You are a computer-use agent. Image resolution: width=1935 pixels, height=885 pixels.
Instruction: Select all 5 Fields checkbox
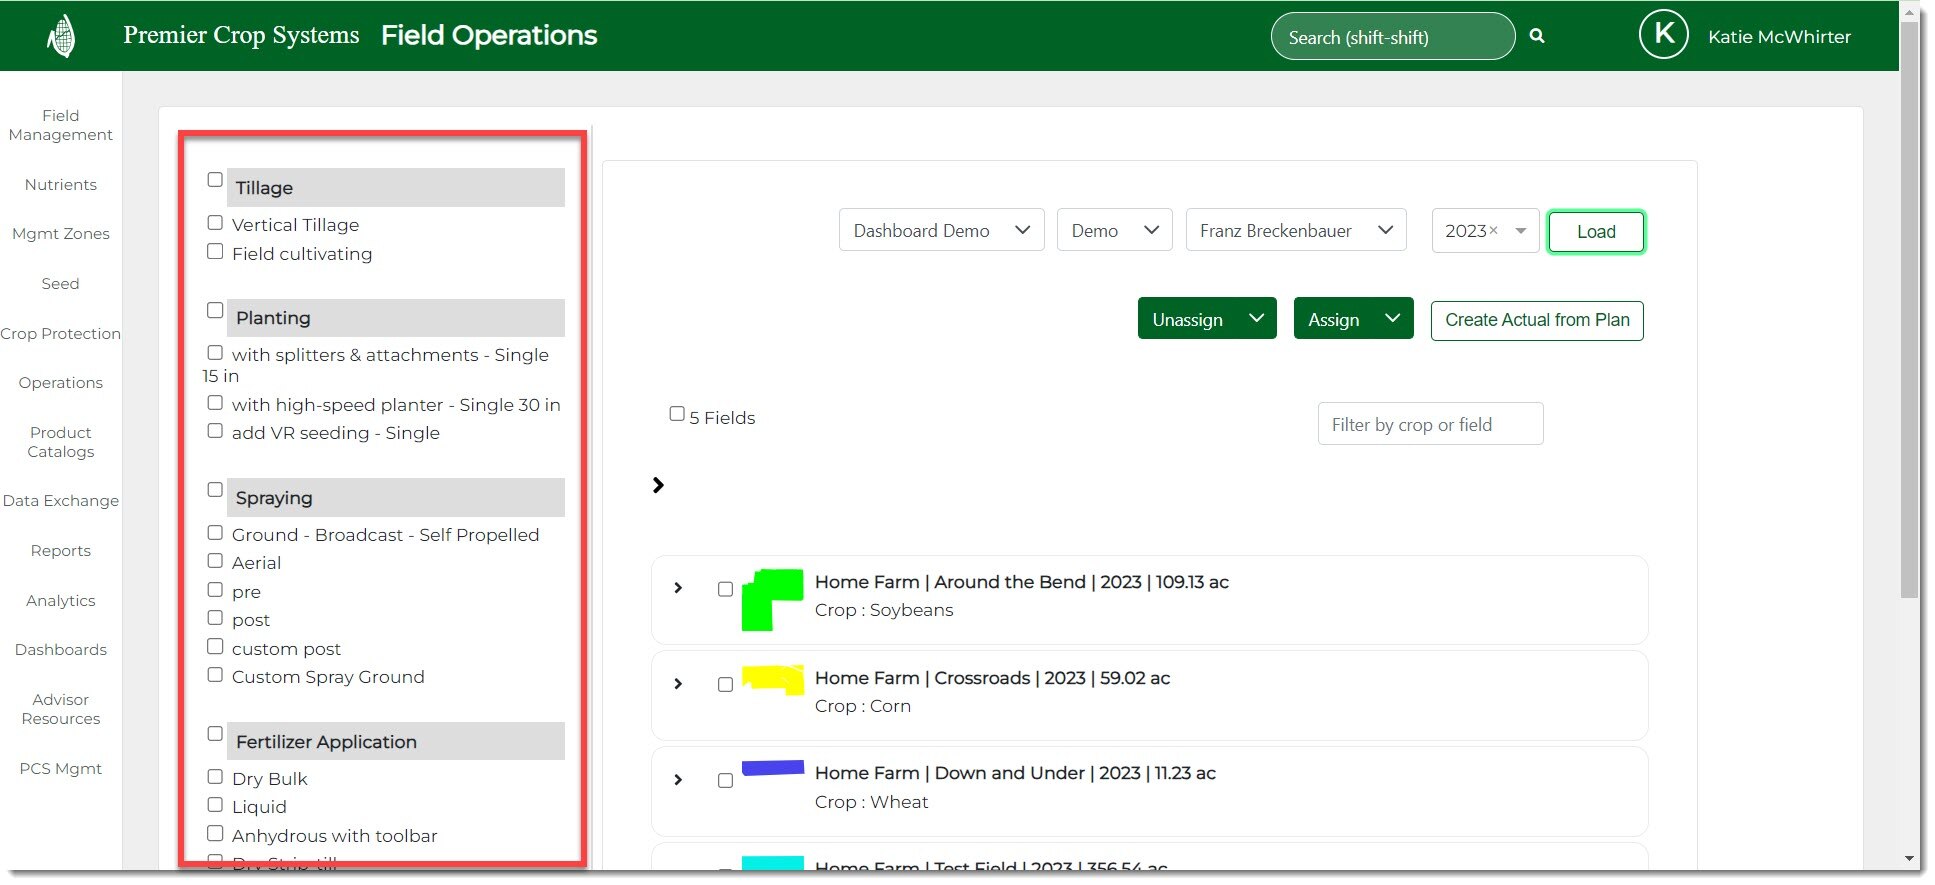pos(677,414)
